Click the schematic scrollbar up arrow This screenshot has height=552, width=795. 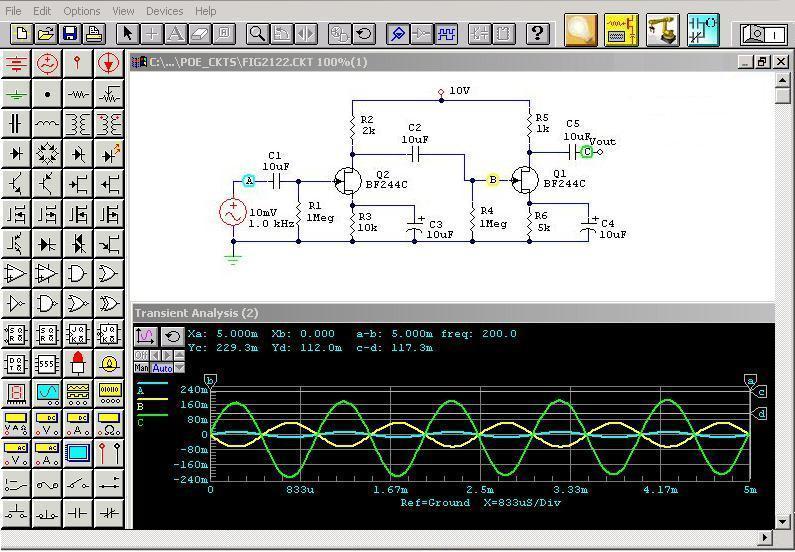tap(783, 80)
